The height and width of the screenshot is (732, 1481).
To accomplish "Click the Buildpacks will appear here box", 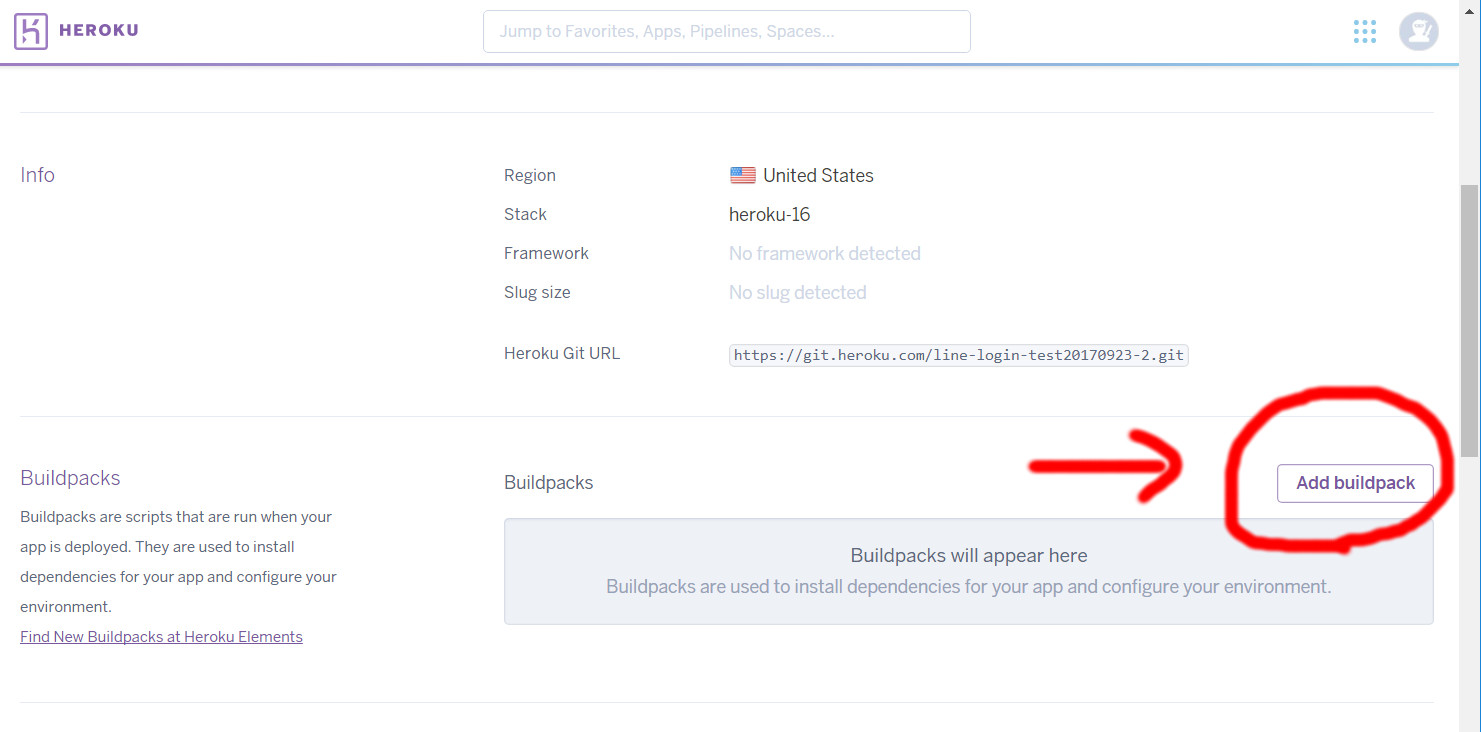I will tap(968, 571).
